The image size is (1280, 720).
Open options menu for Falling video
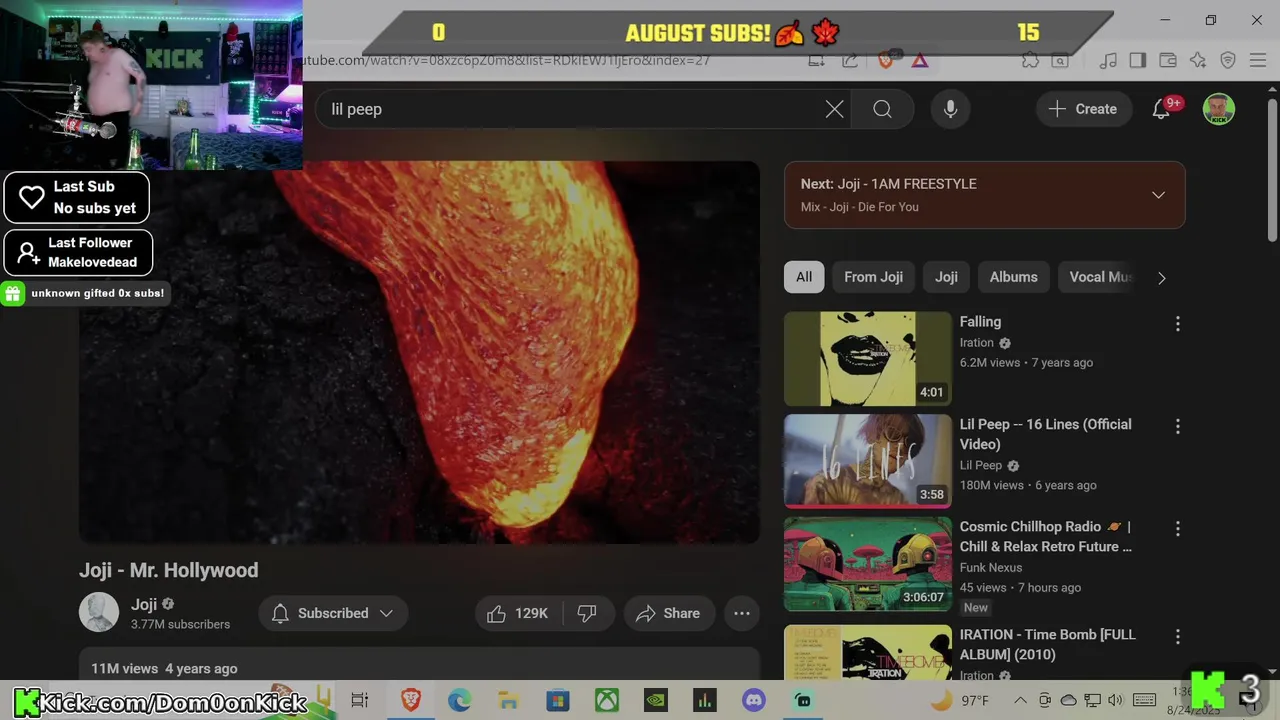click(1177, 324)
